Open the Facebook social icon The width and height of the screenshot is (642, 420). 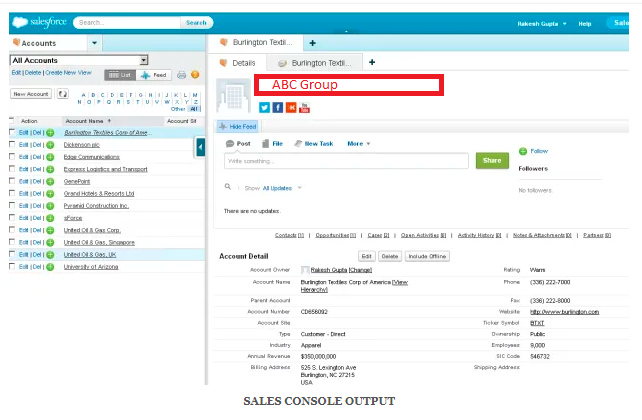(x=278, y=108)
